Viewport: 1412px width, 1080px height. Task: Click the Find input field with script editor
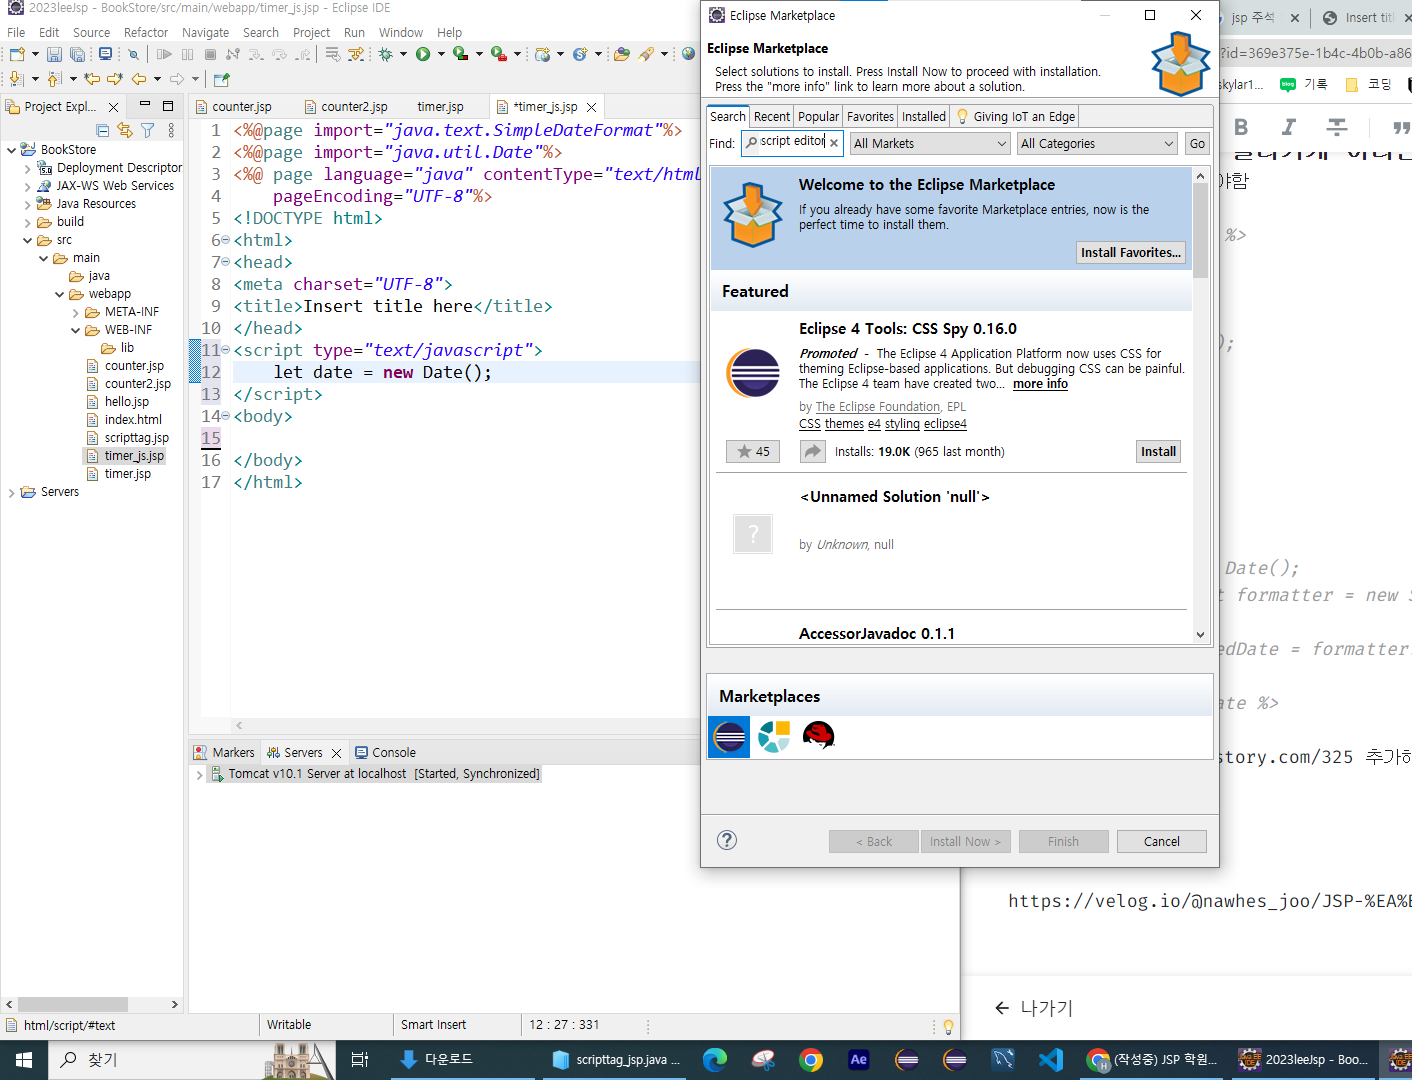[x=792, y=143]
